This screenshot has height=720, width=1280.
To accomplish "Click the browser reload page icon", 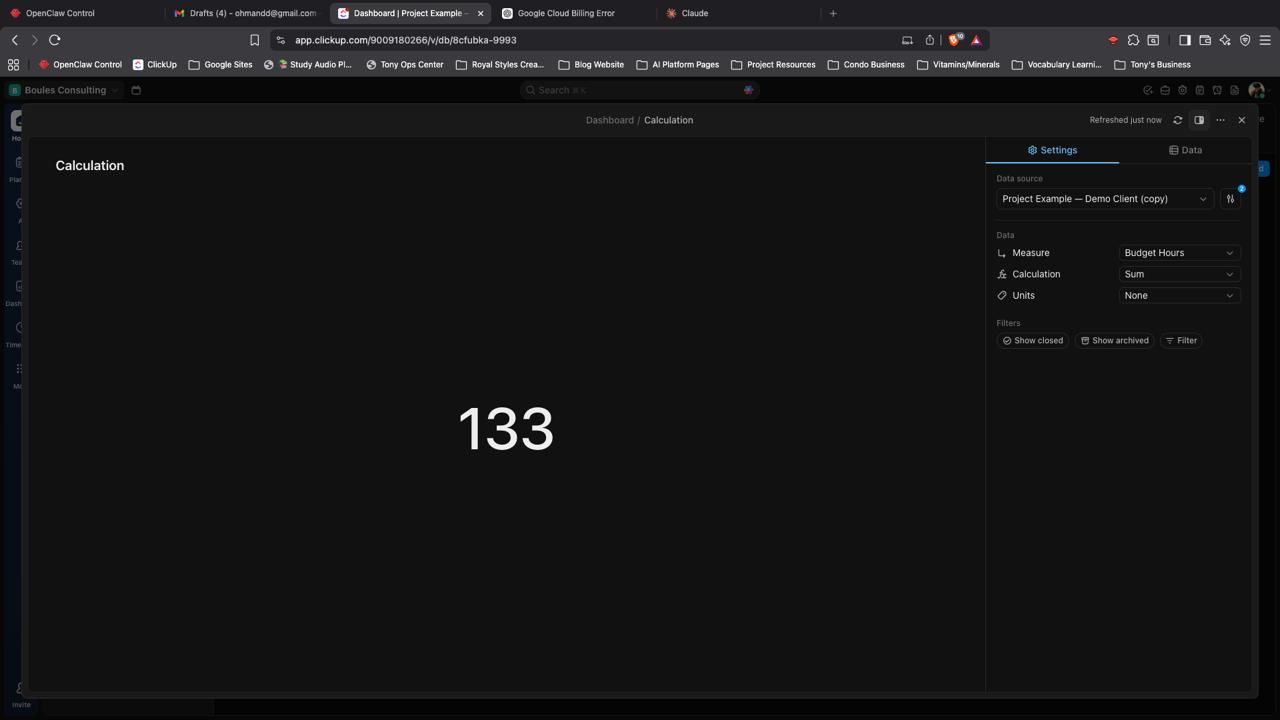I will click(55, 40).
